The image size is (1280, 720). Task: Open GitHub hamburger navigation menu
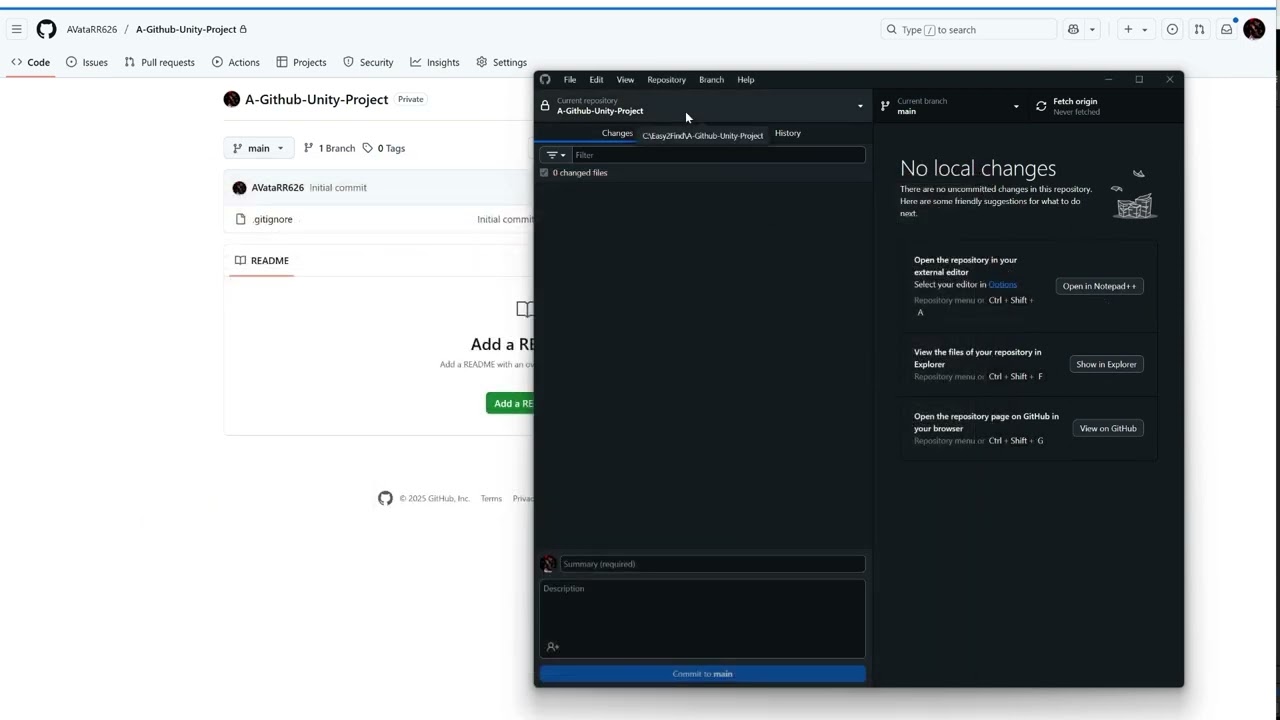[16, 29]
